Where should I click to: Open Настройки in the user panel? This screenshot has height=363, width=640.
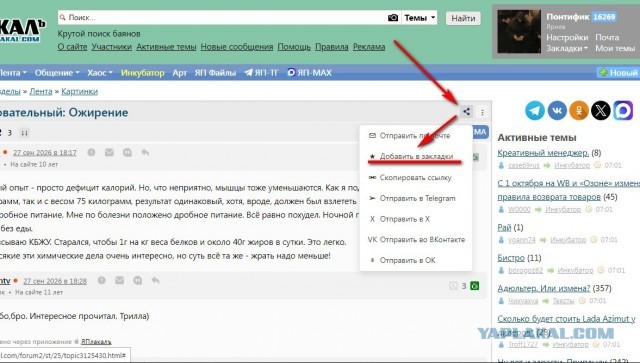[x=567, y=37]
